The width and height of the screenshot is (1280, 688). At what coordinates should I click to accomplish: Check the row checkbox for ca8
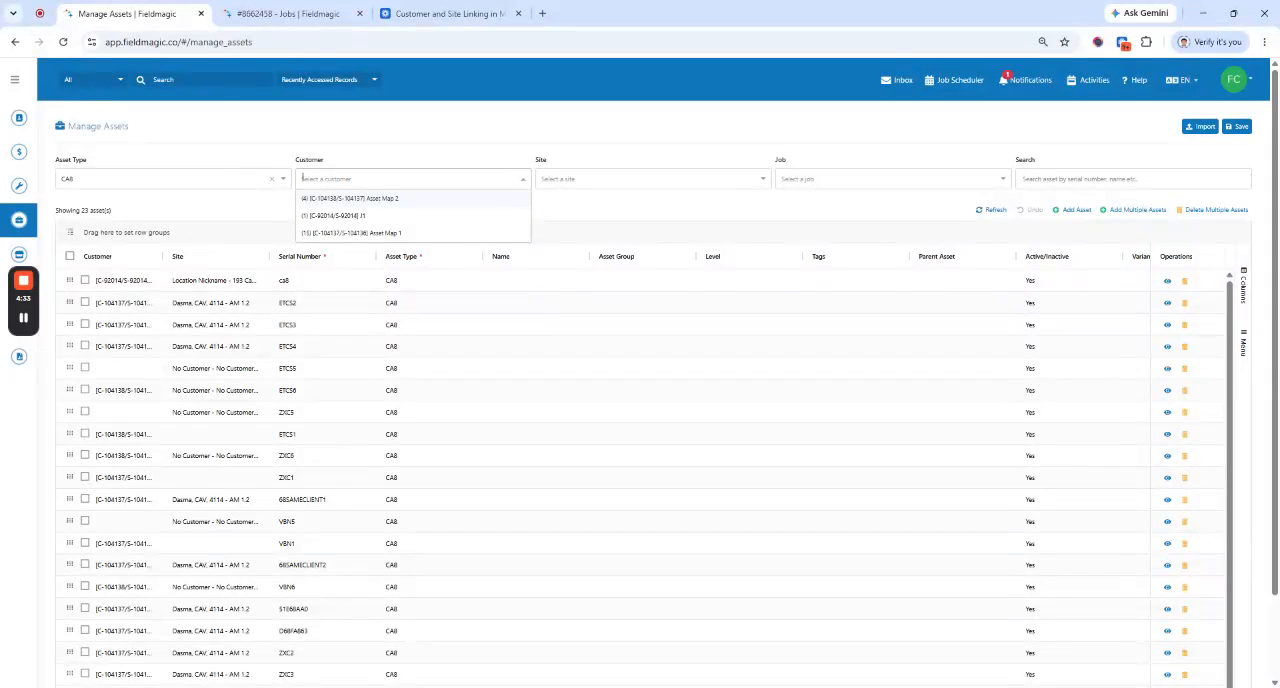[85, 280]
